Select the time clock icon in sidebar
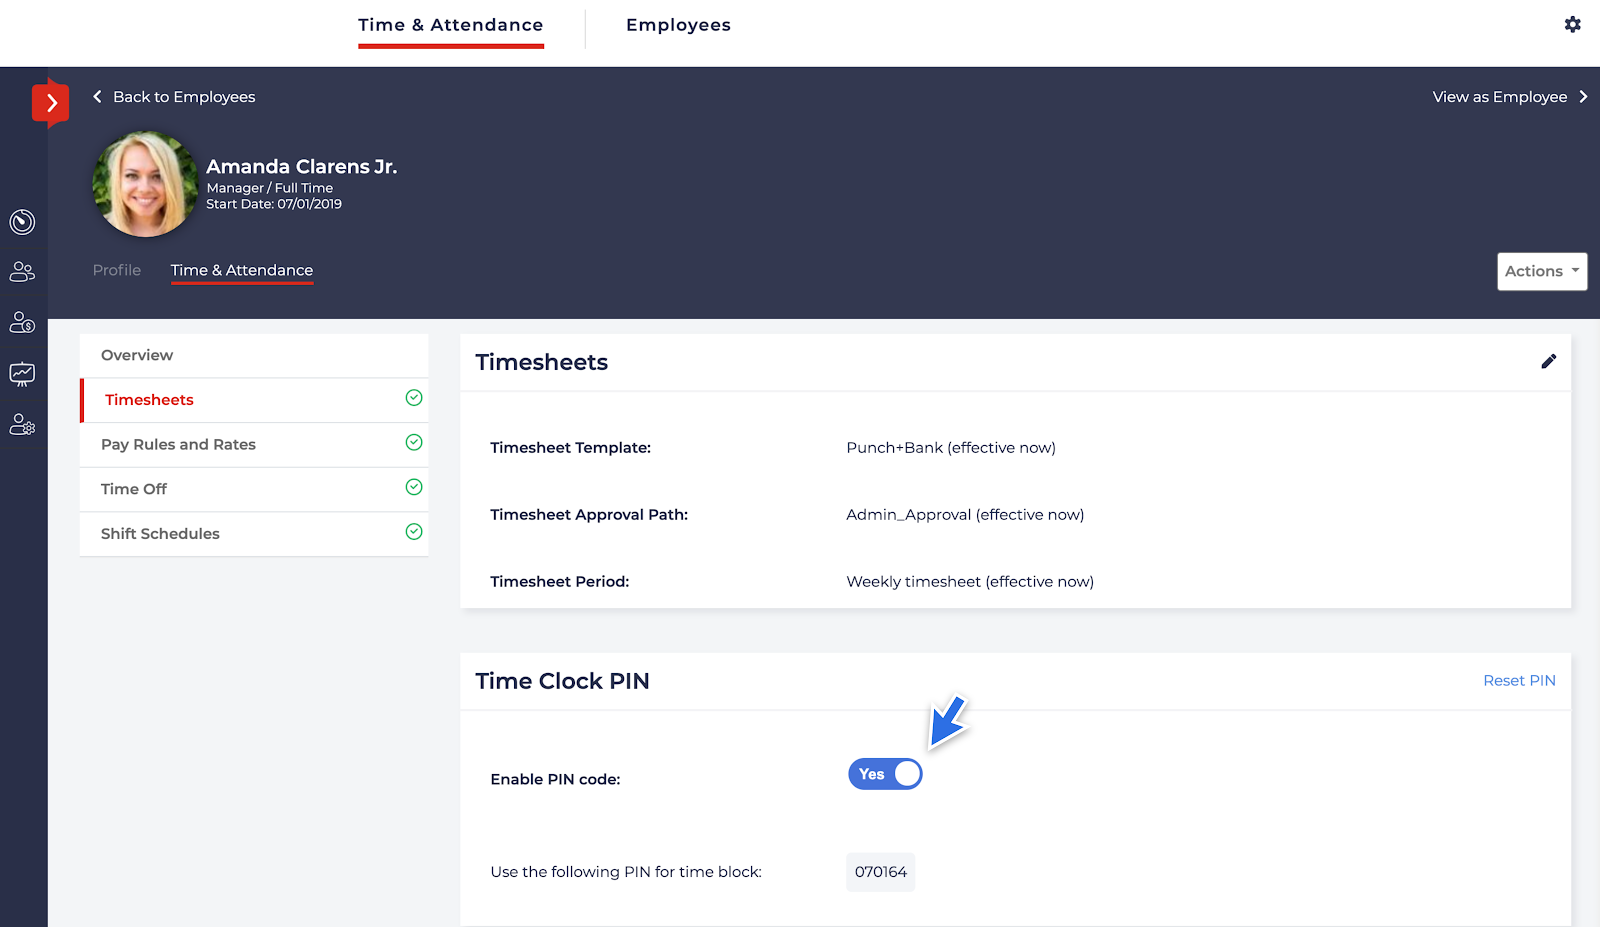The height and width of the screenshot is (927, 1600). tap(23, 222)
